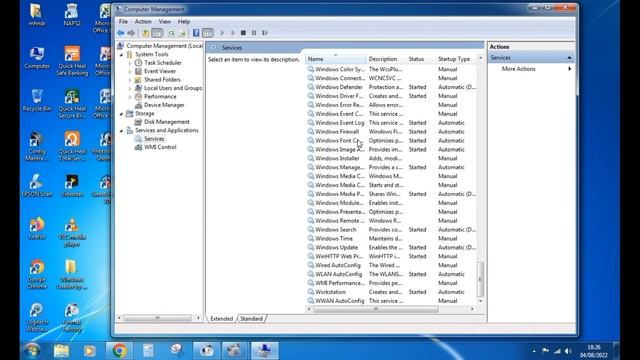Screen dimensions: 640x360
Task: Sort by the Startup Type column header
Action: [456, 59]
